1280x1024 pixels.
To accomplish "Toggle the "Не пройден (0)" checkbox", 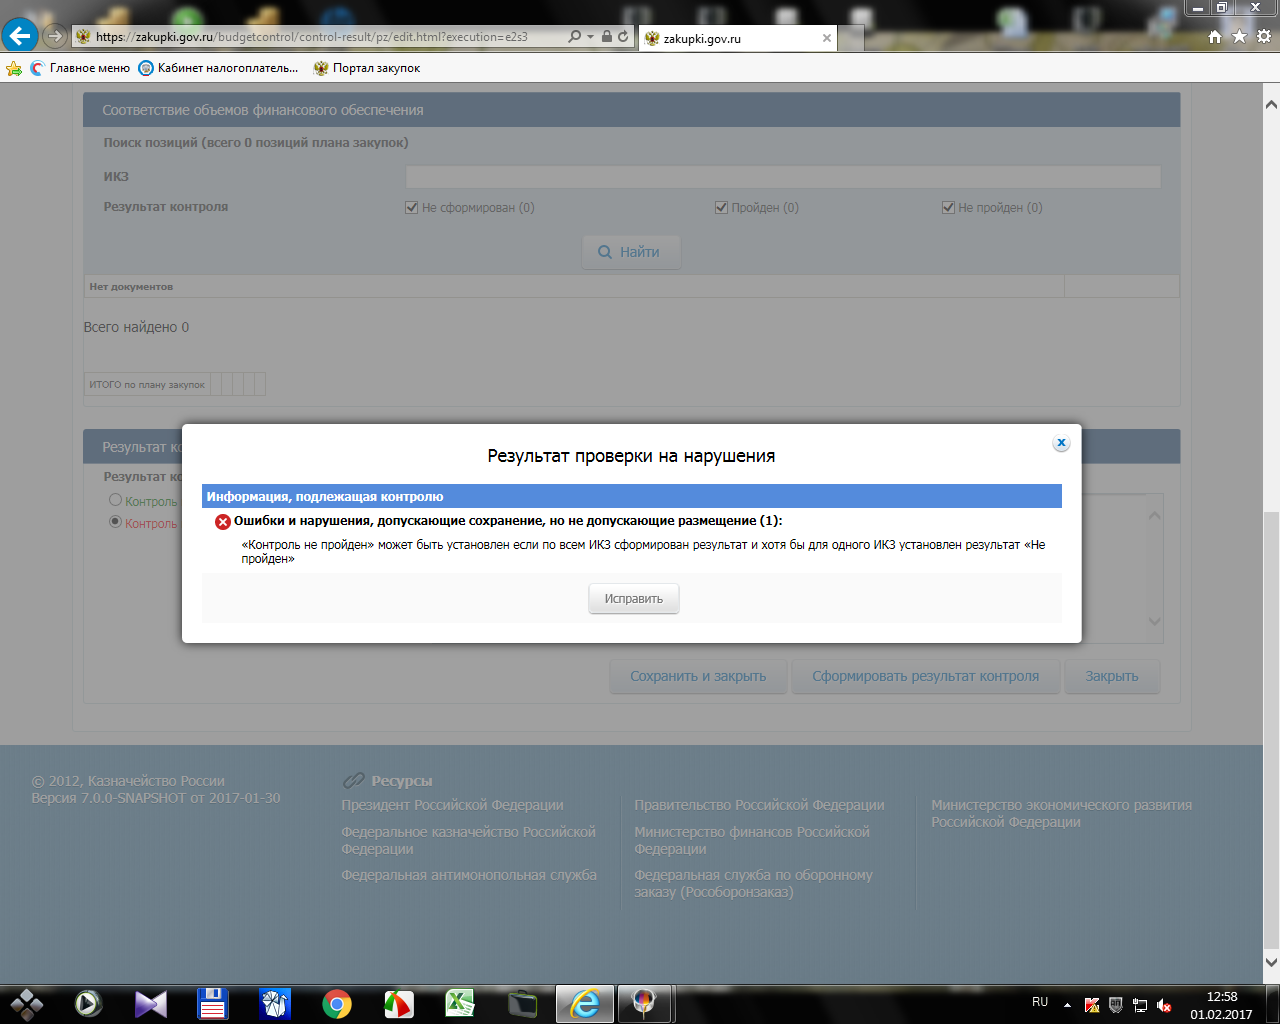I will point(948,208).
